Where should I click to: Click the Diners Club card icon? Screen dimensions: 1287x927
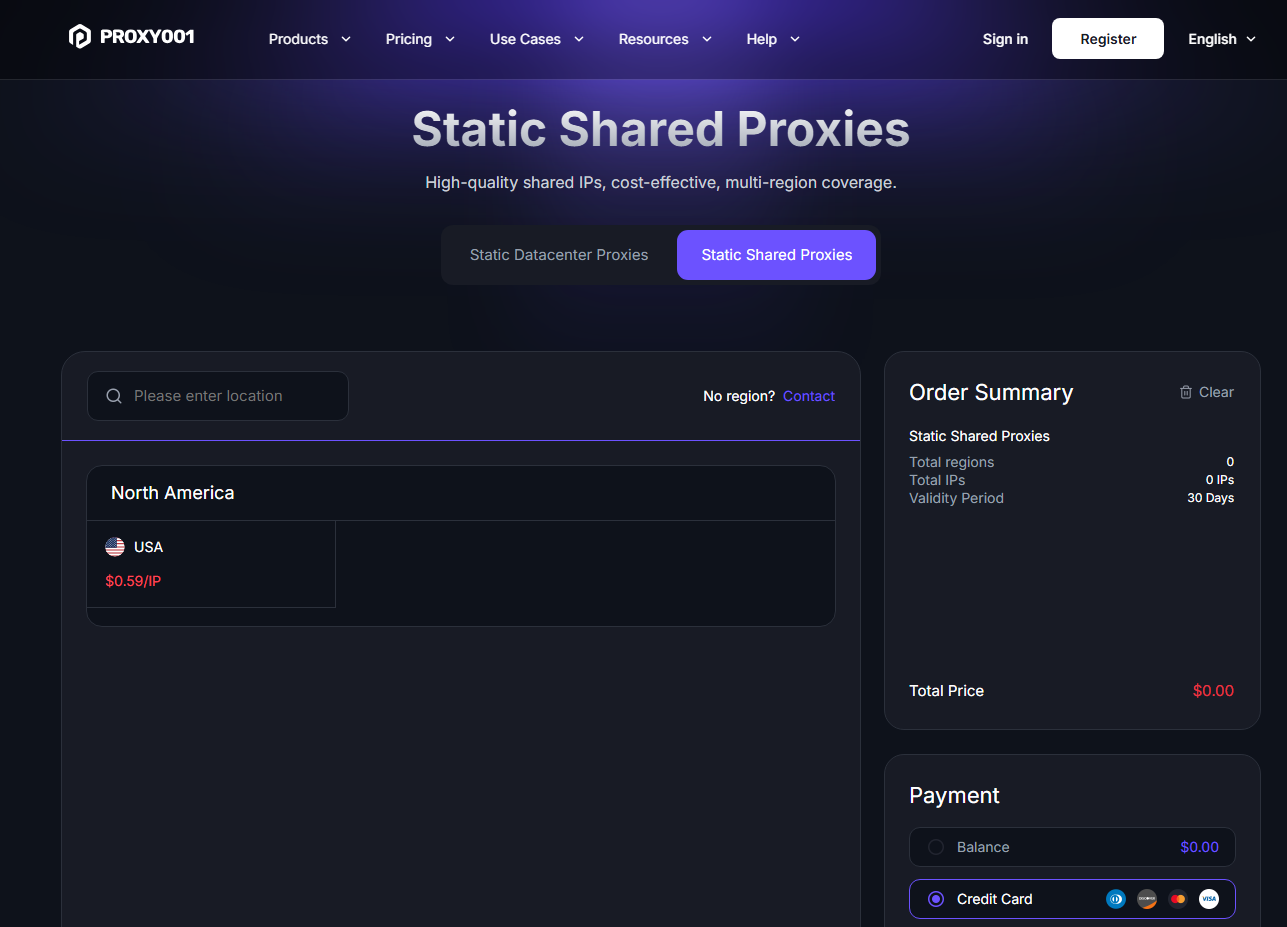(1116, 899)
